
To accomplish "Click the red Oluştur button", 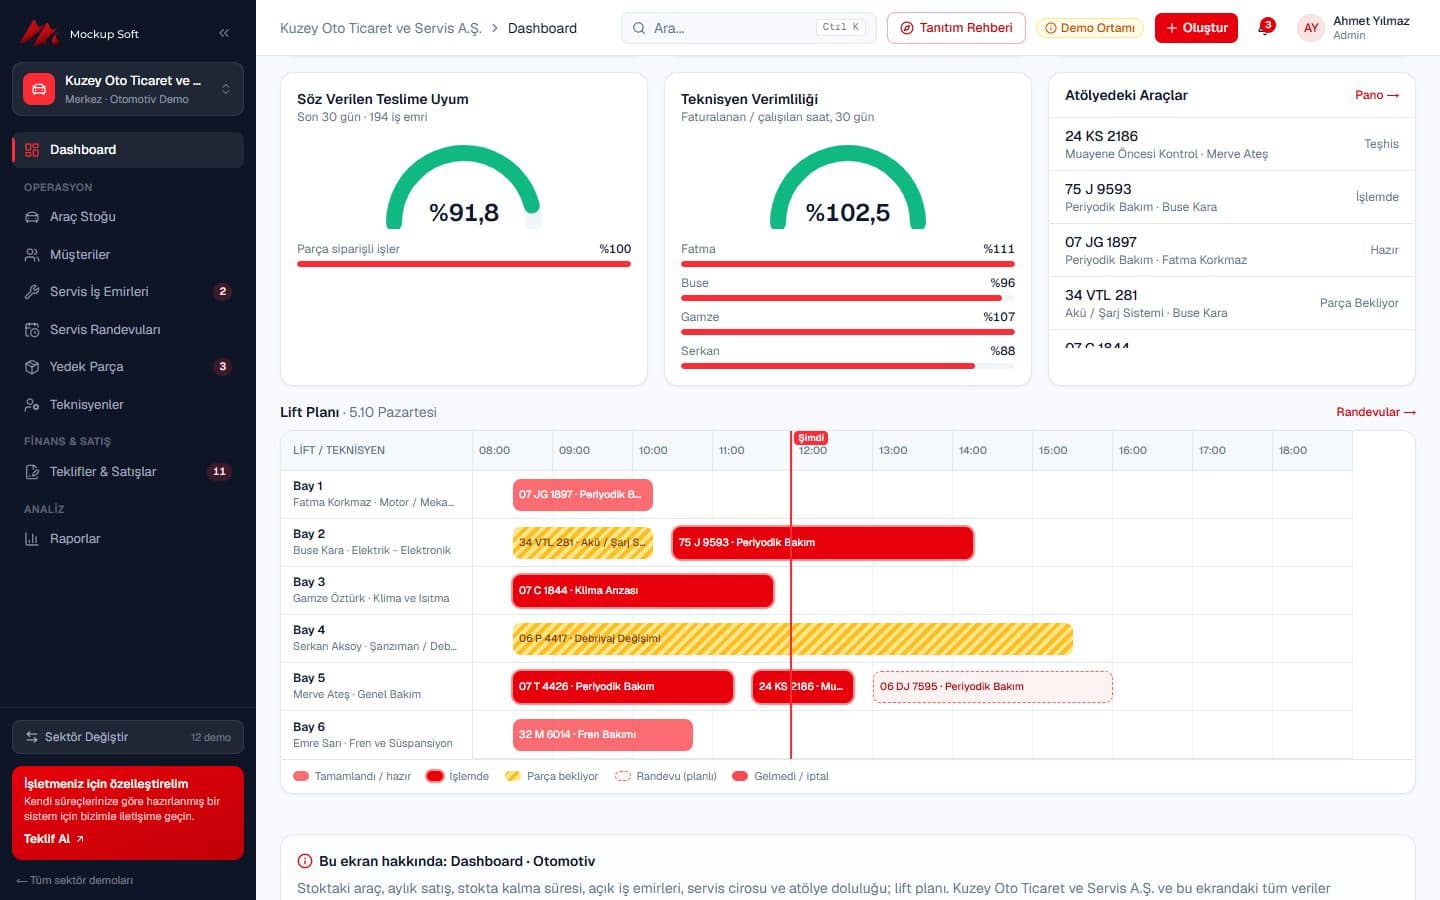I will tap(1196, 28).
